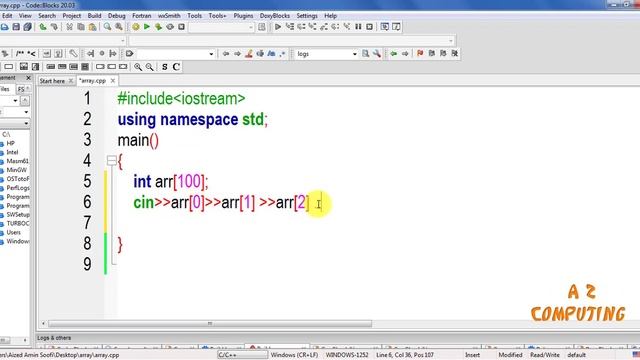Viewport: 640px width, 360px height.
Task: Switch to the array.cpp editor tab
Action: 93,81
